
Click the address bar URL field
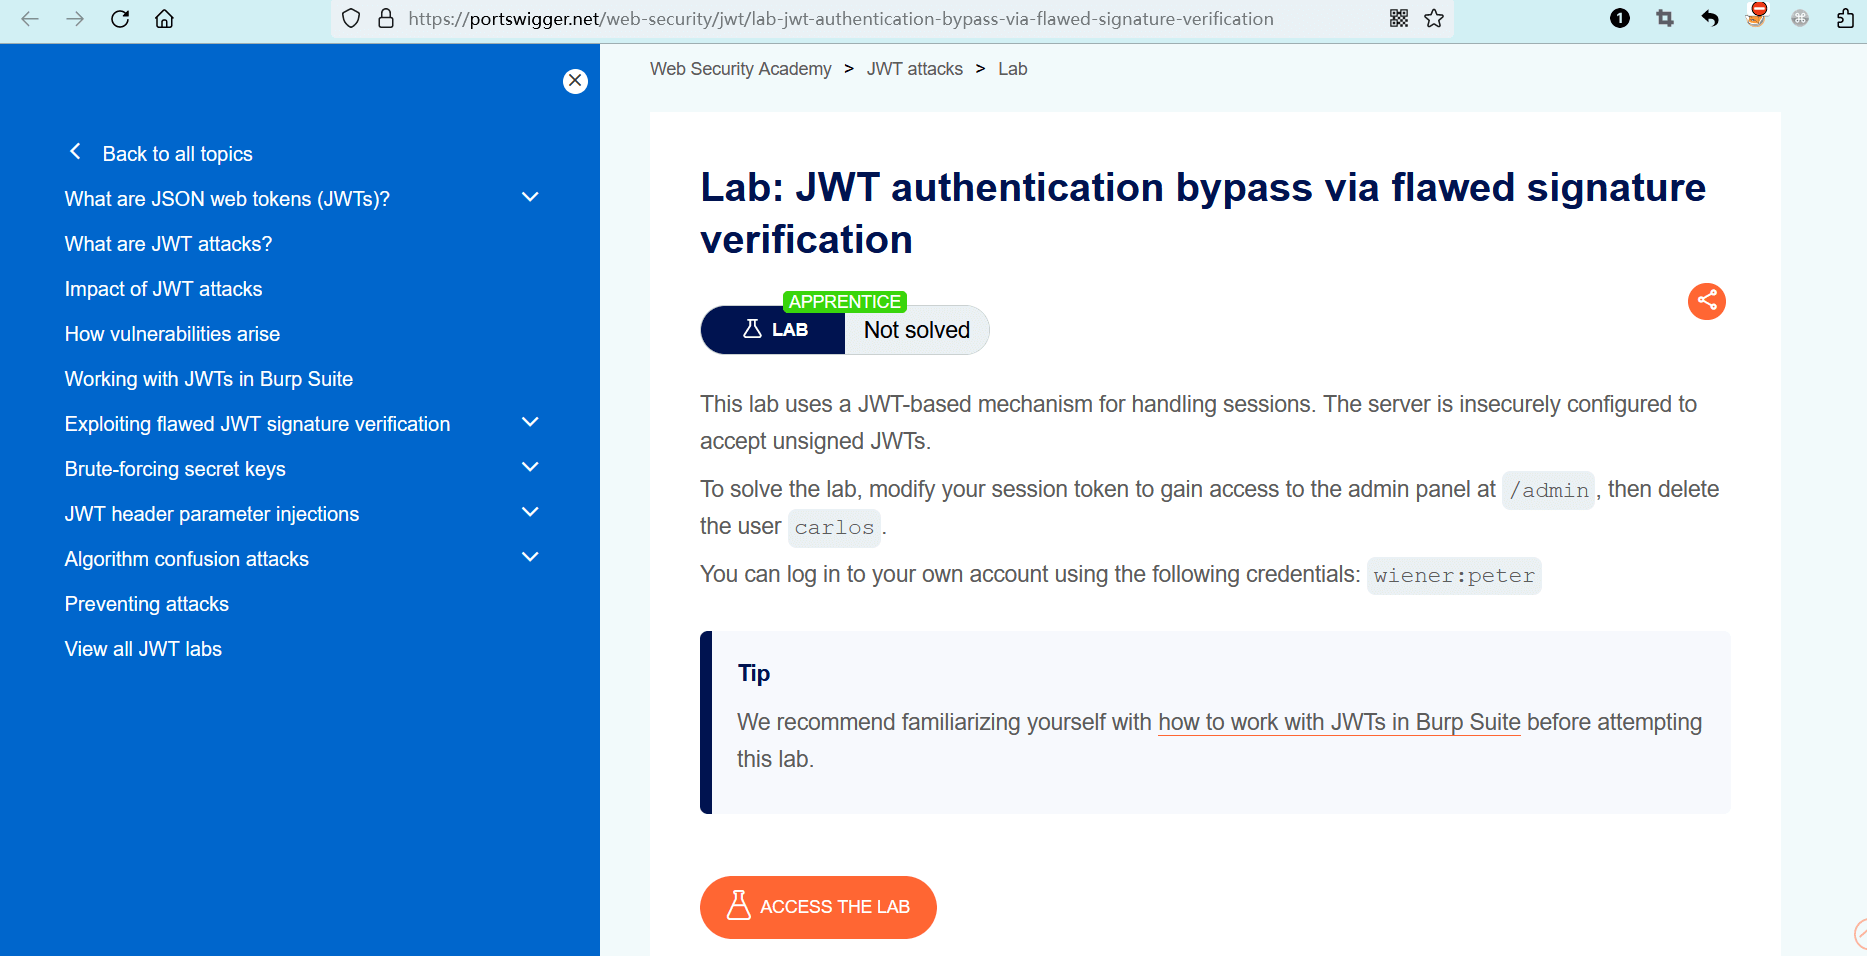pos(840,18)
